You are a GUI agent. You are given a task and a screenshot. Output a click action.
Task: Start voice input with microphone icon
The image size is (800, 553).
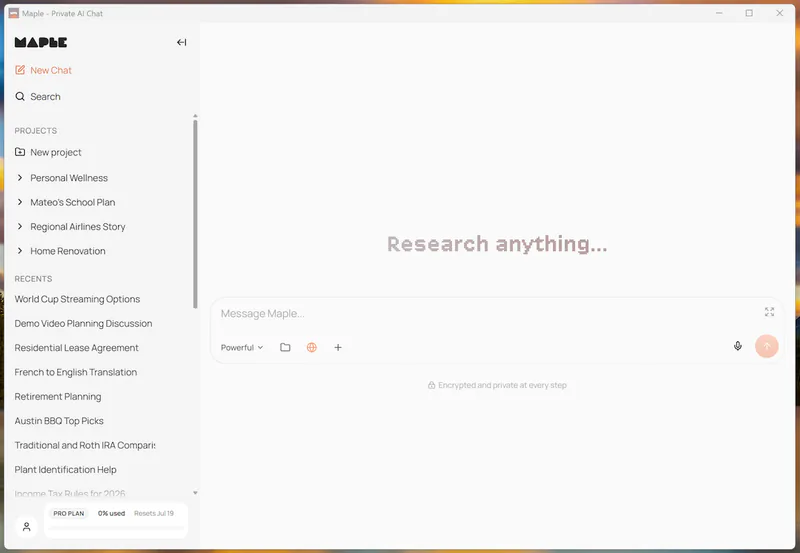pyautogui.click(x=738, y=346)
